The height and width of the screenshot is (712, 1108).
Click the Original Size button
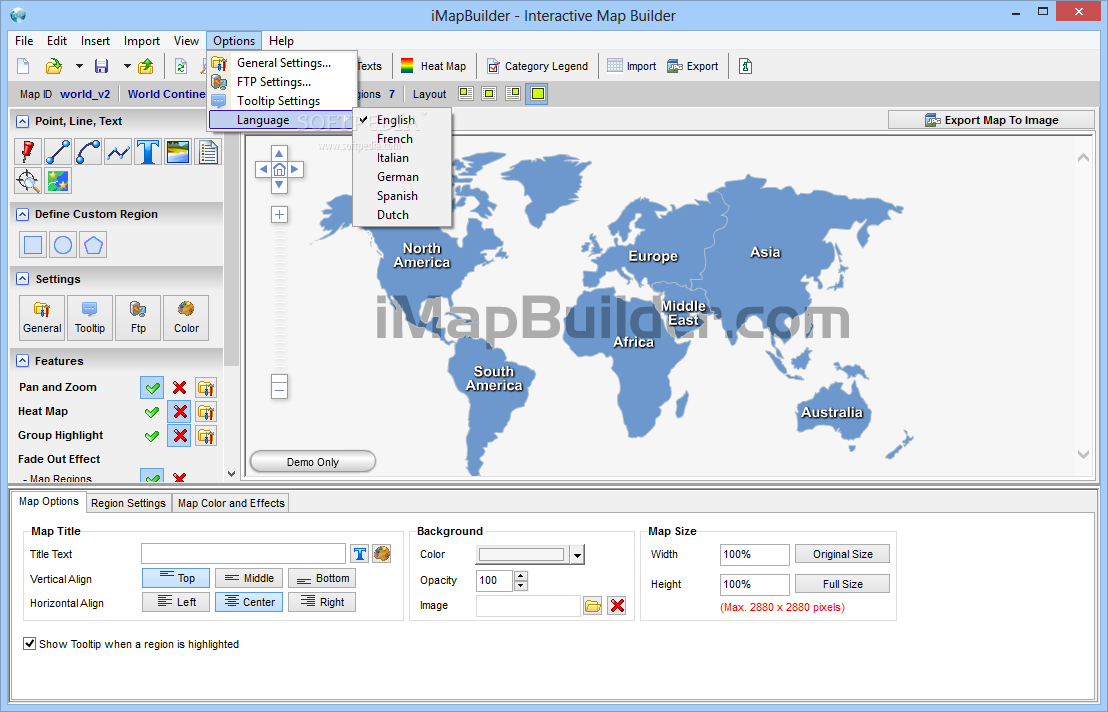[842, 554]
